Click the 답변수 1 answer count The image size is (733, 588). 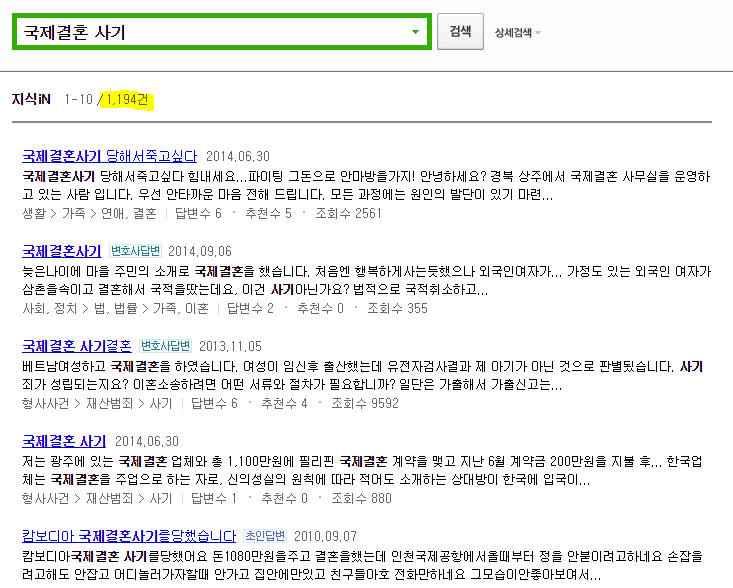coord(214,498)
